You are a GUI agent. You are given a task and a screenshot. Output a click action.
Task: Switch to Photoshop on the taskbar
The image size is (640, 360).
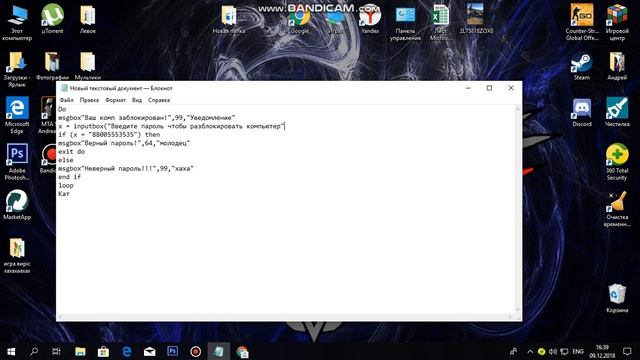(x=173, y=351)
